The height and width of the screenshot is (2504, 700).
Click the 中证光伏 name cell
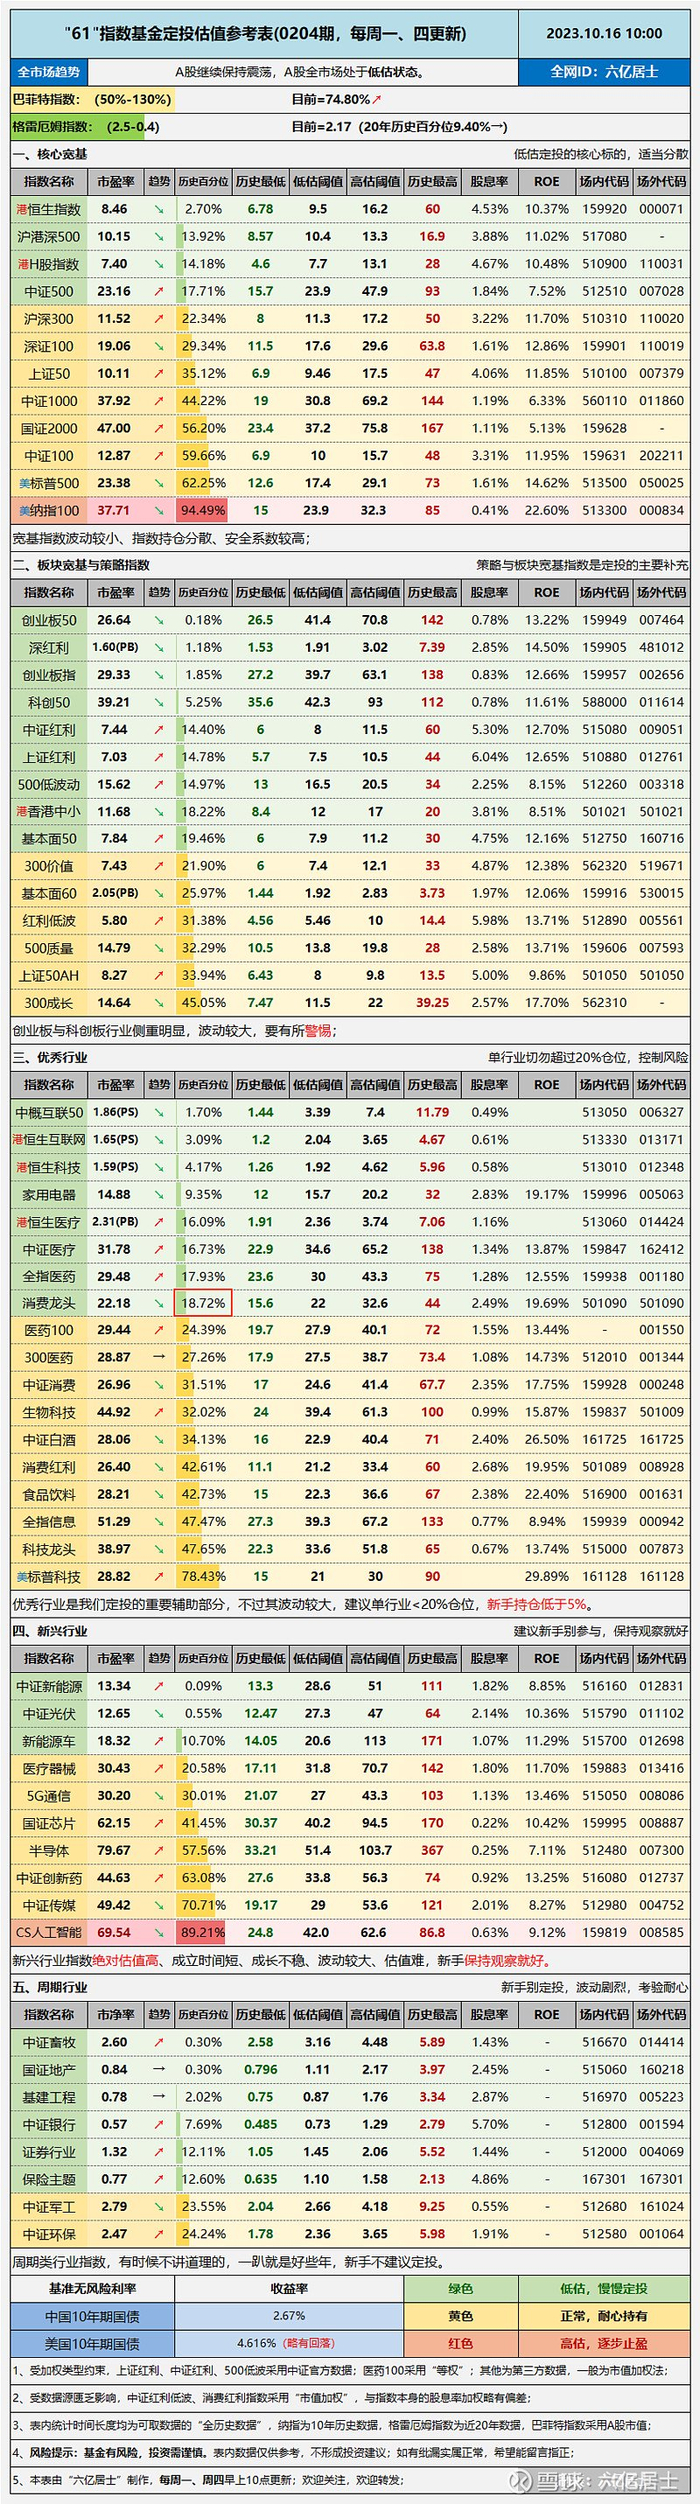pyautogui.click(x=49, y=1713)
